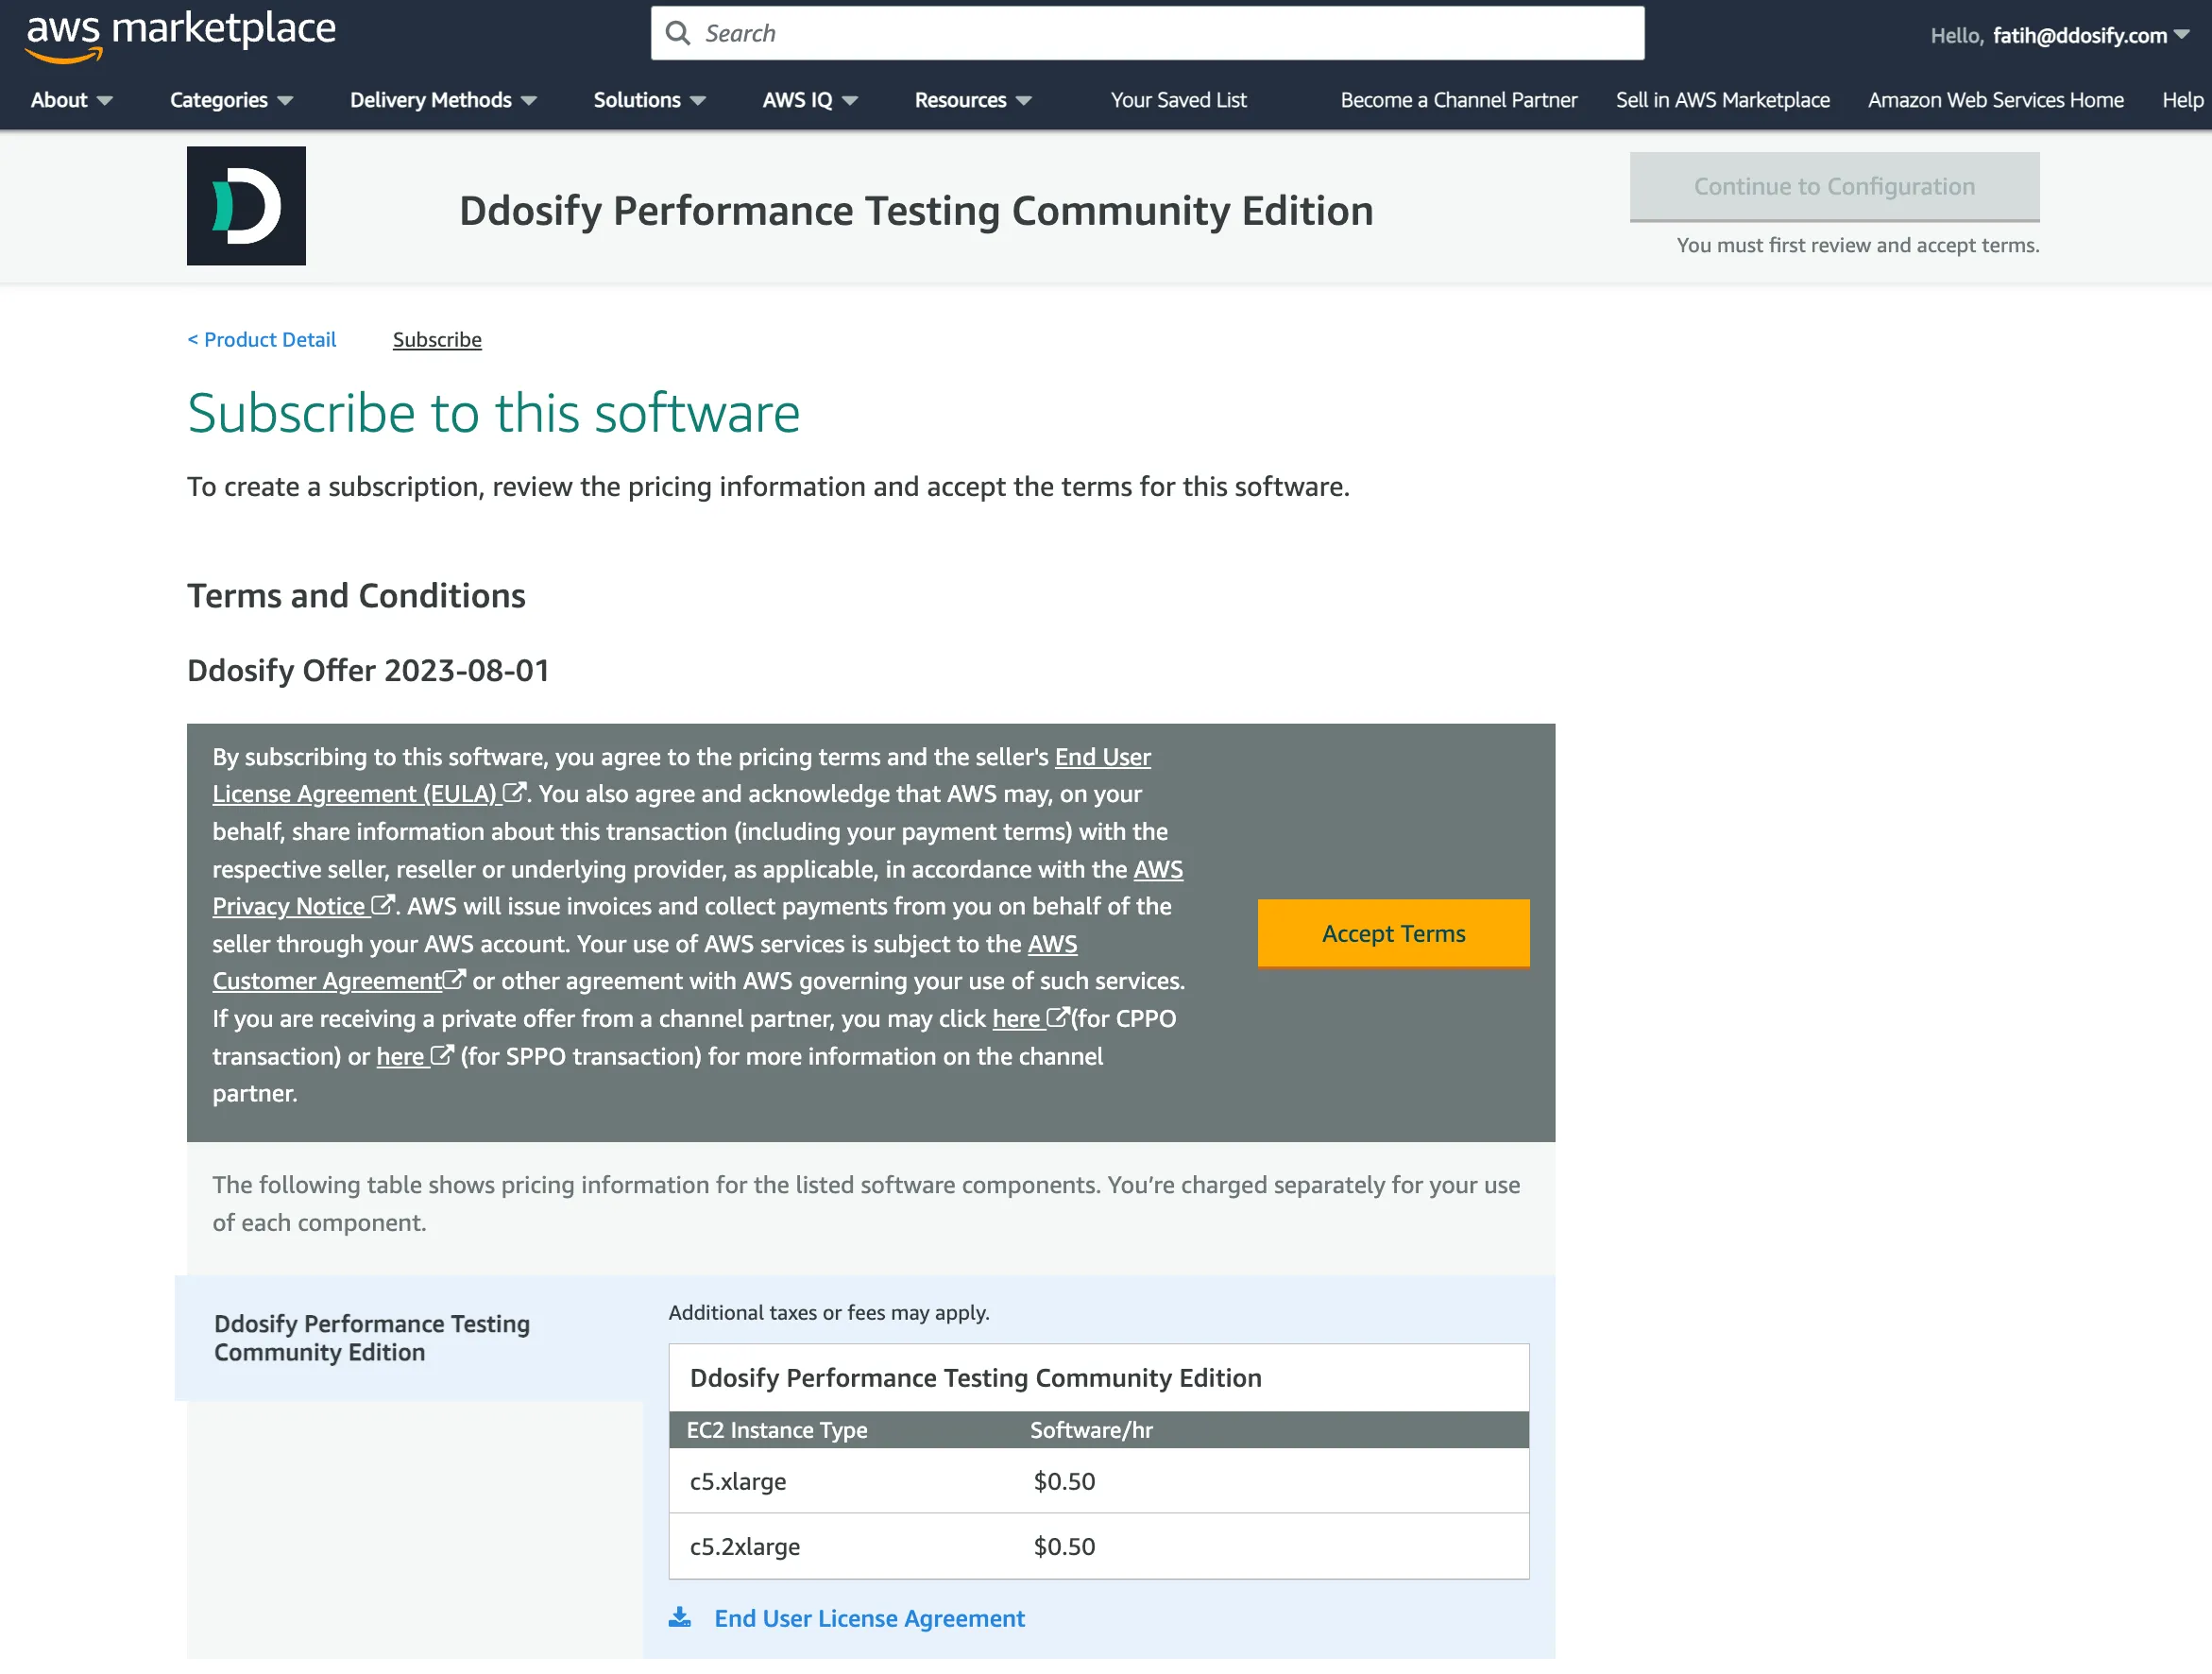Click 'You must first review and accept terms' note
Image resolution: width=2212 pixels, height=1674 pixels.
(1858, 245)
